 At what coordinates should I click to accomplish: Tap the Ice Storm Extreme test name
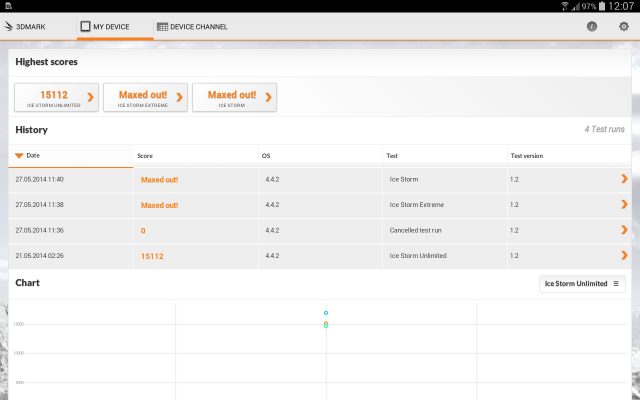(417, 204)
